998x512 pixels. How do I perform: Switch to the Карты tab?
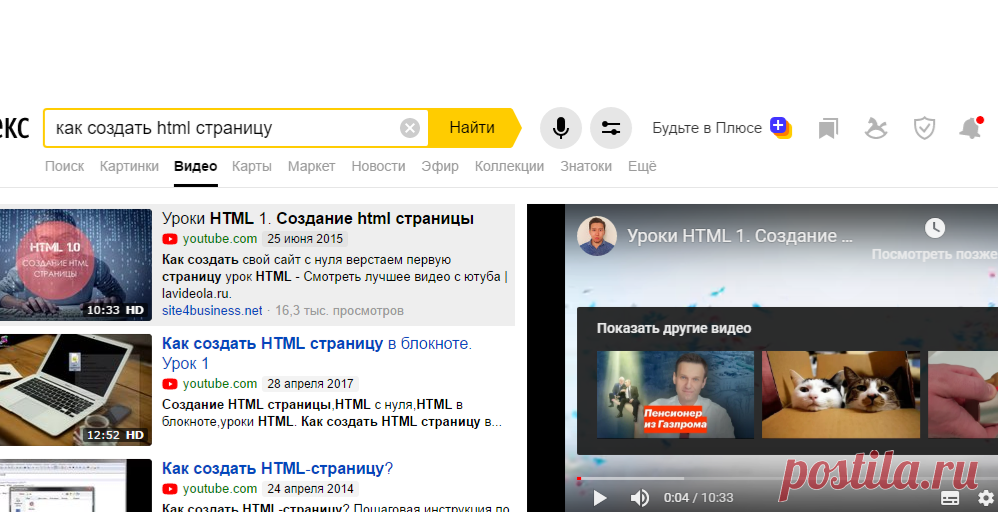coord(251,166)
